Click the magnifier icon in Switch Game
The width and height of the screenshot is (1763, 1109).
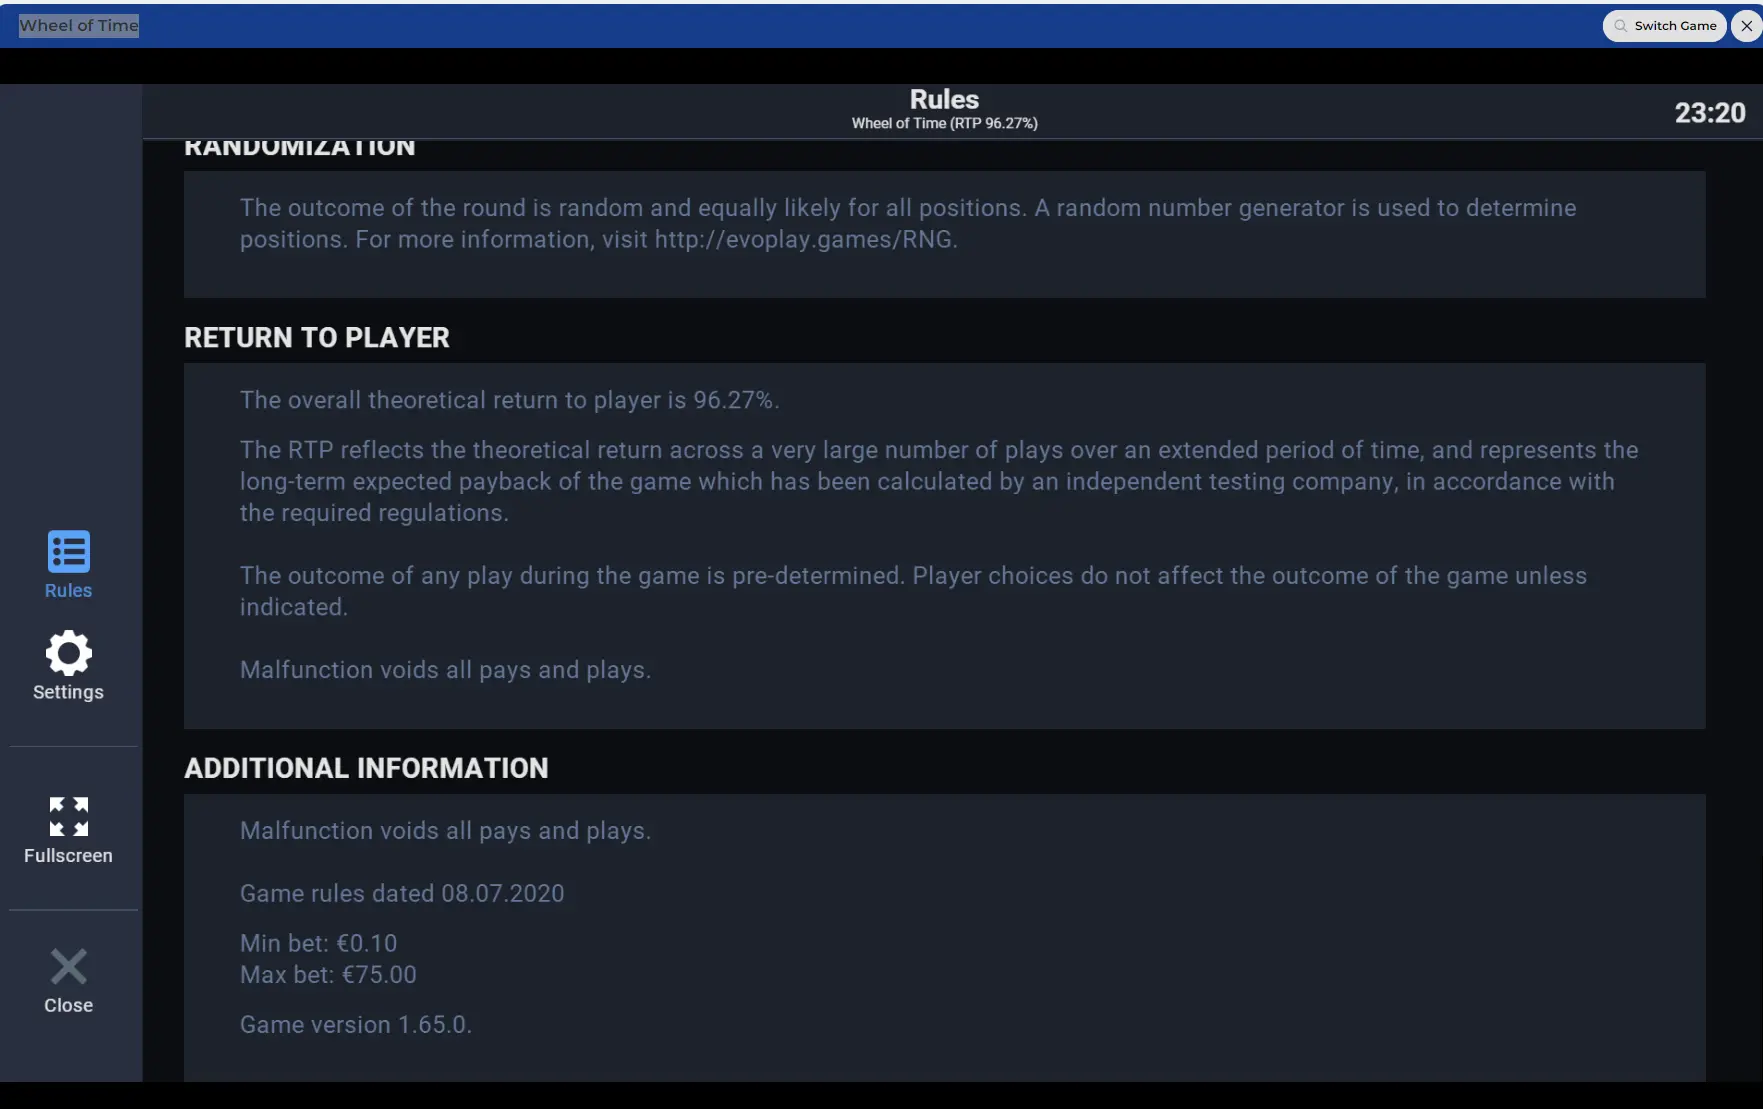click(1620, 26)
